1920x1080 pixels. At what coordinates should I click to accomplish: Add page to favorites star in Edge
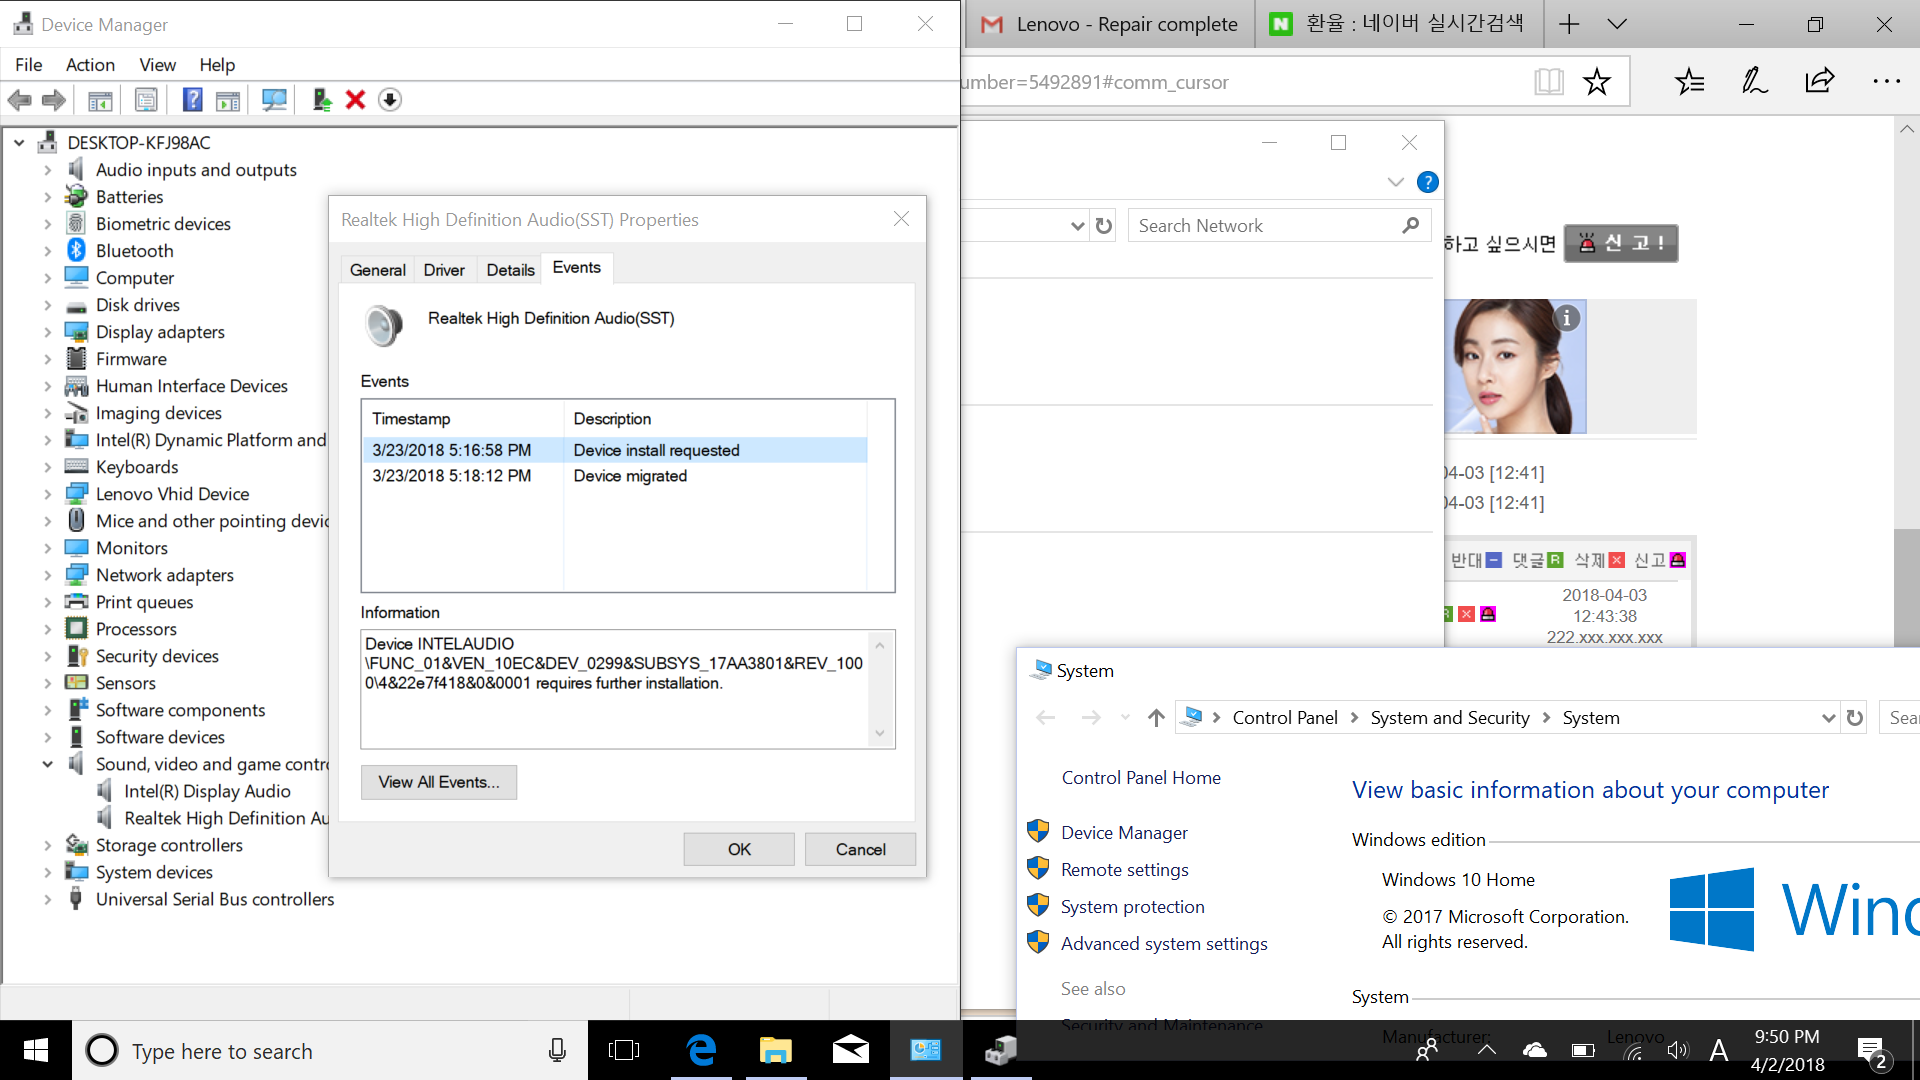[1597, 82]
